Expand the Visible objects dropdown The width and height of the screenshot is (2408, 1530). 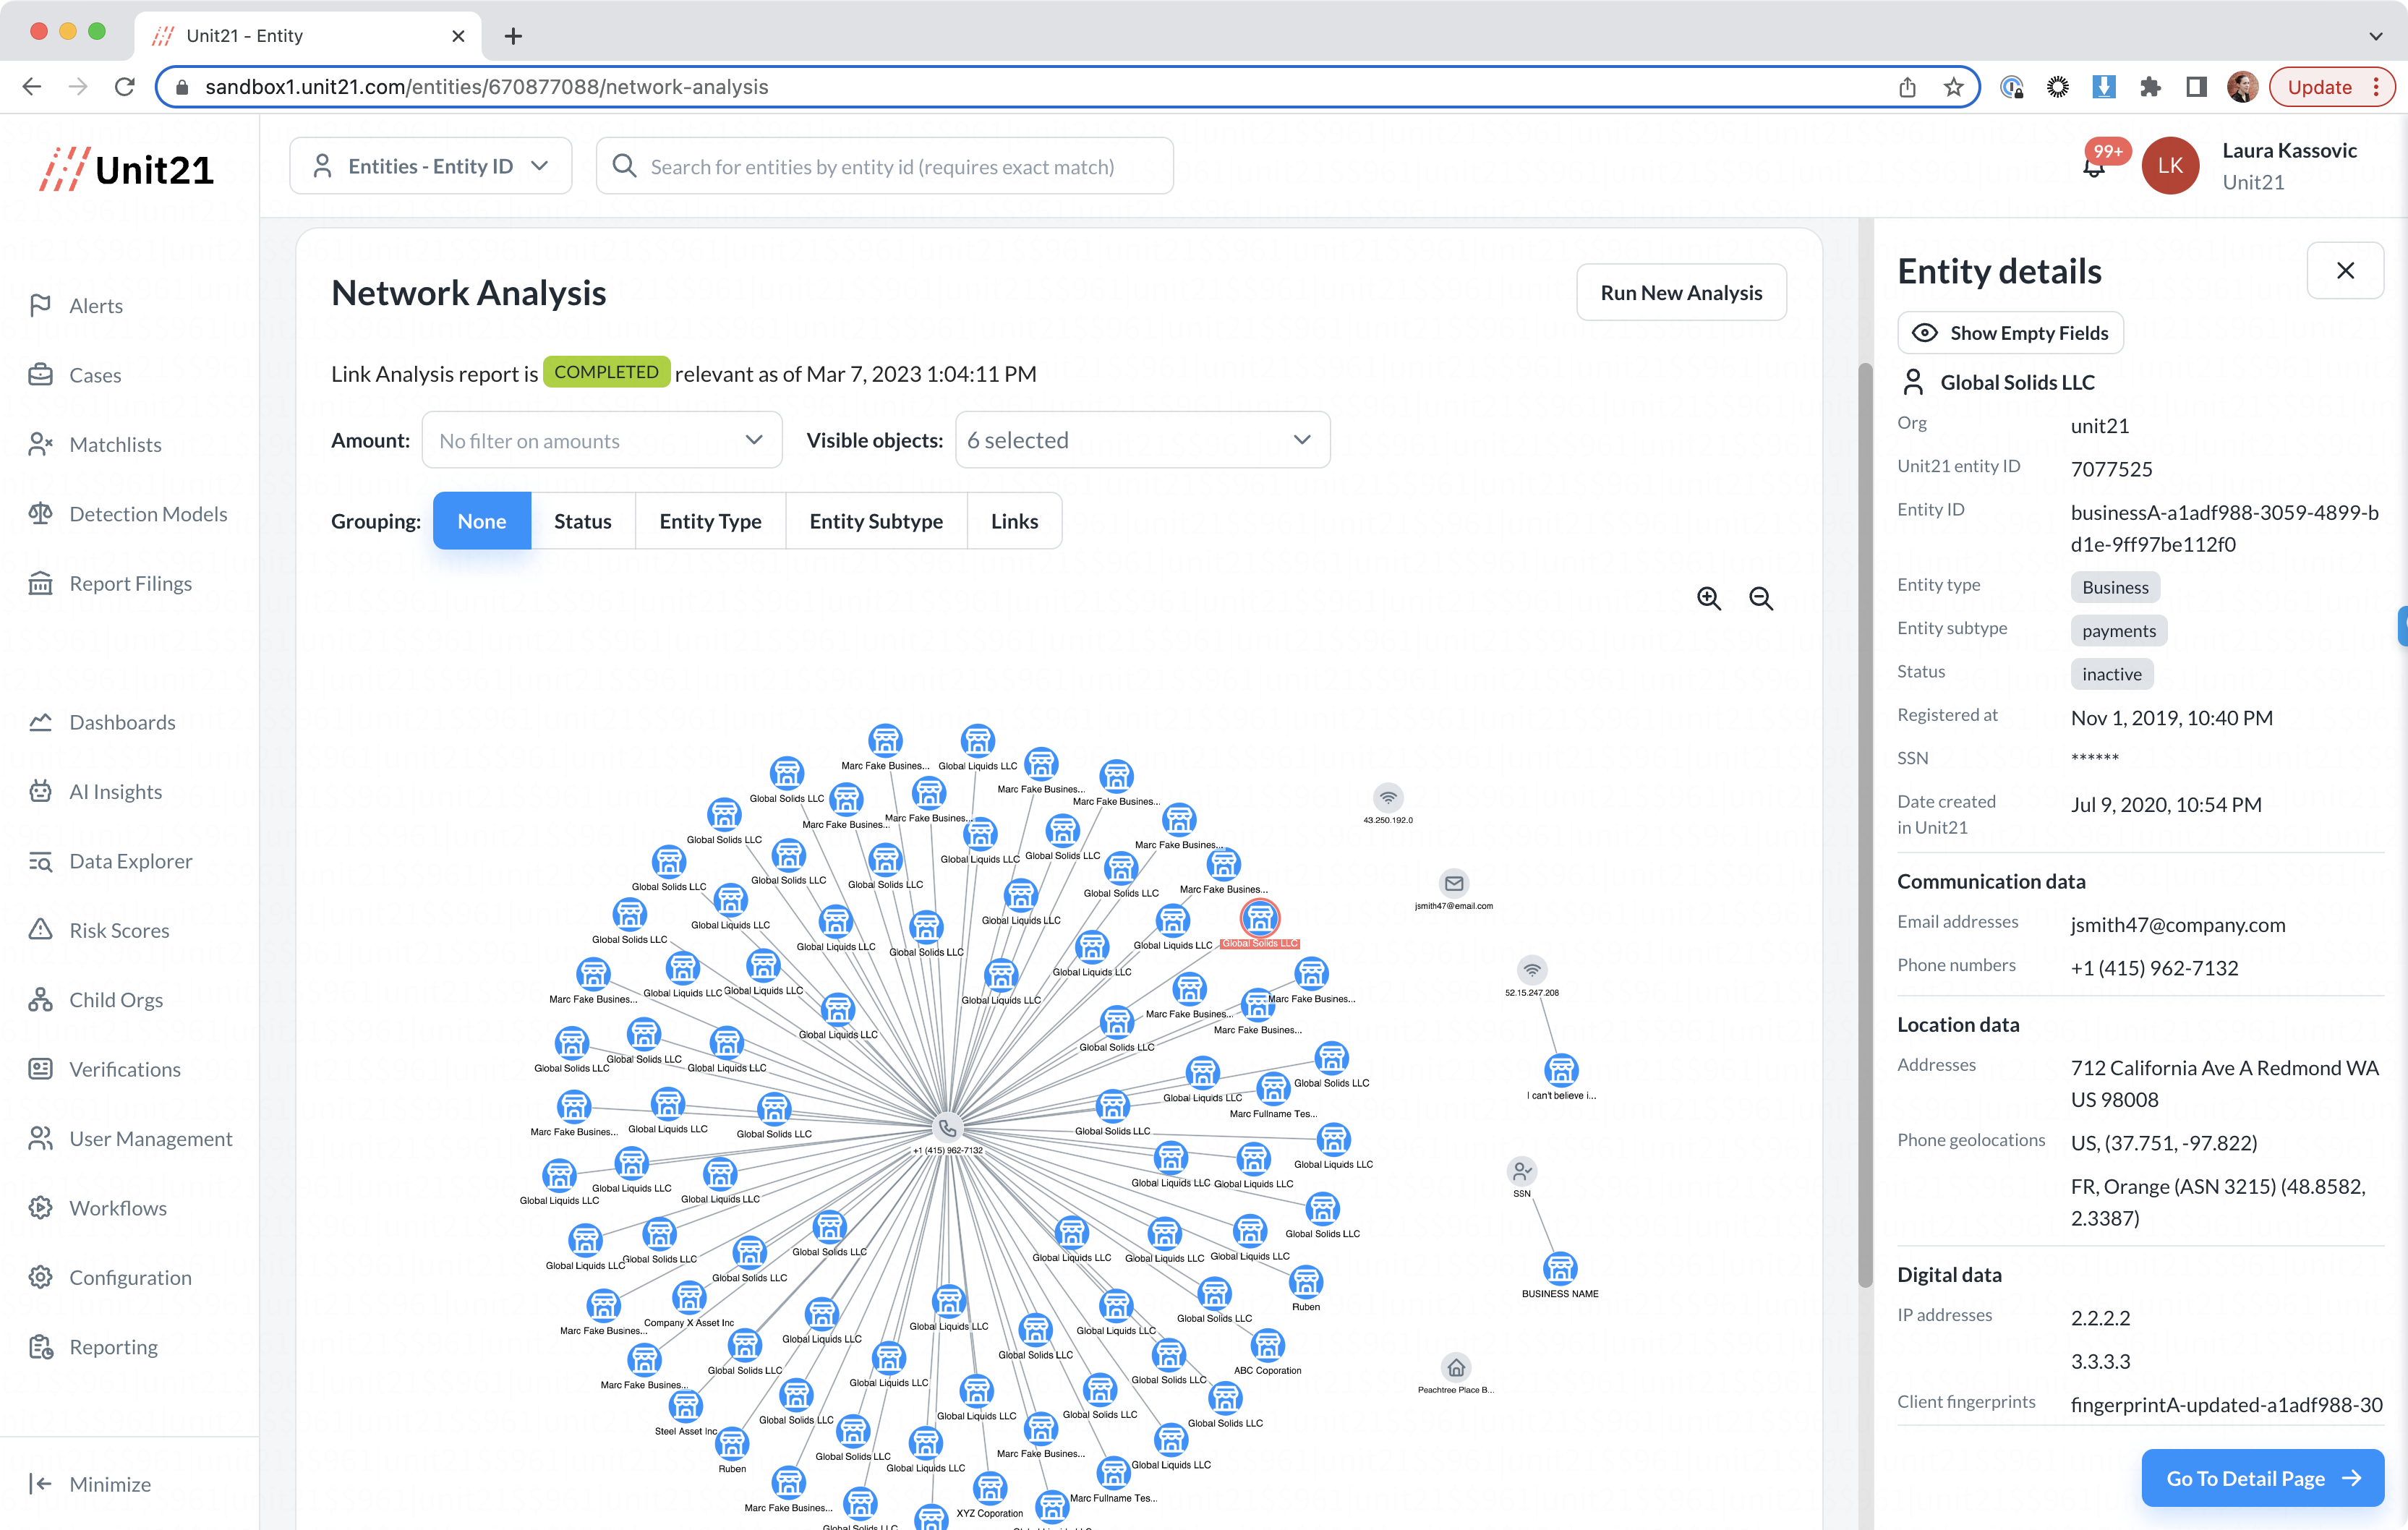point(1142,440)
